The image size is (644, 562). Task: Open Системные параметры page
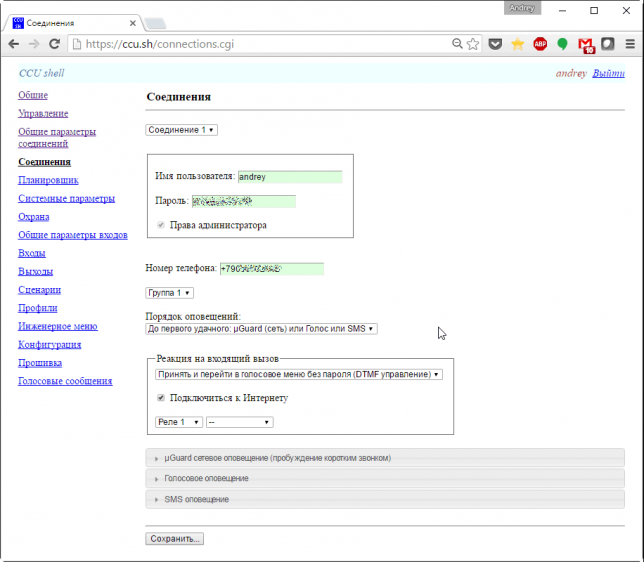pyautogui.click(x=66, y=198)
